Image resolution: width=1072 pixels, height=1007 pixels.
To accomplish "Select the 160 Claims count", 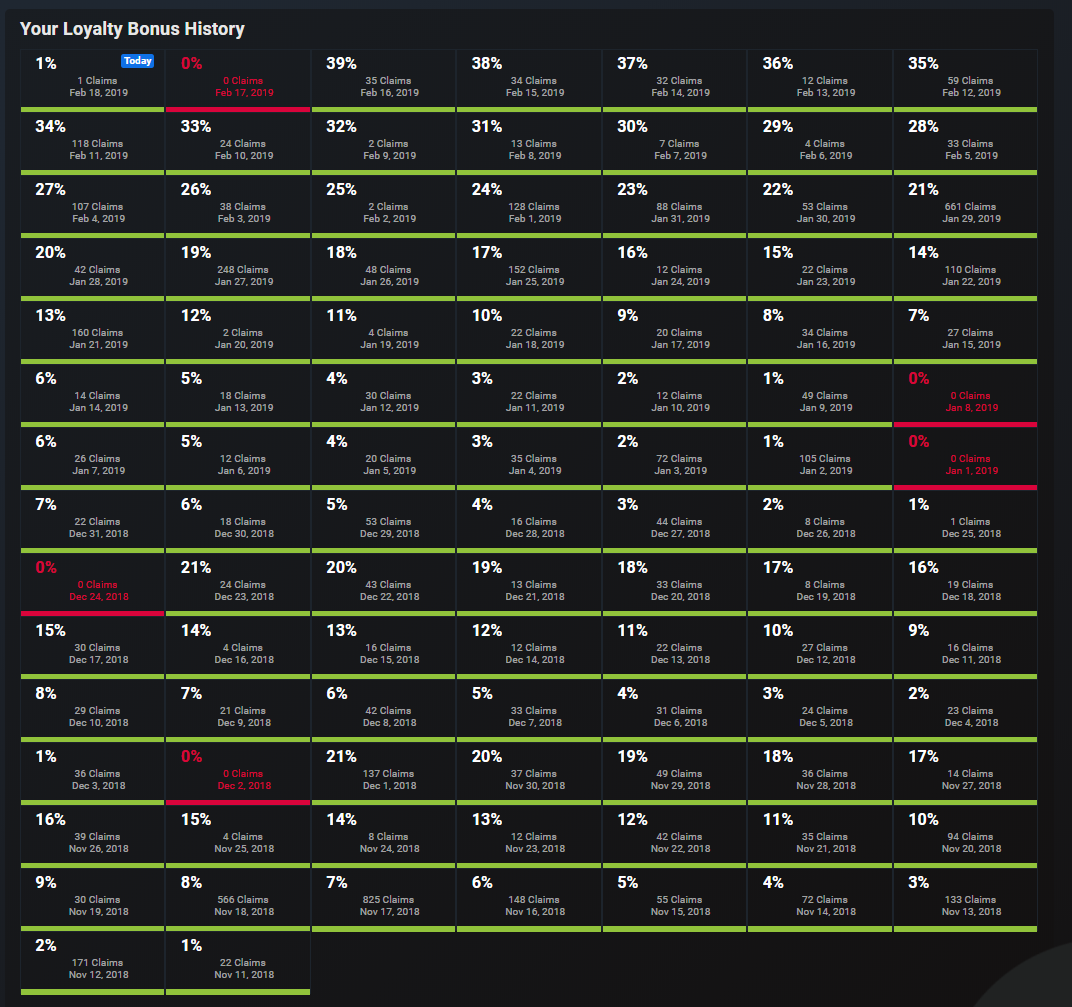I will pos(98,332).
